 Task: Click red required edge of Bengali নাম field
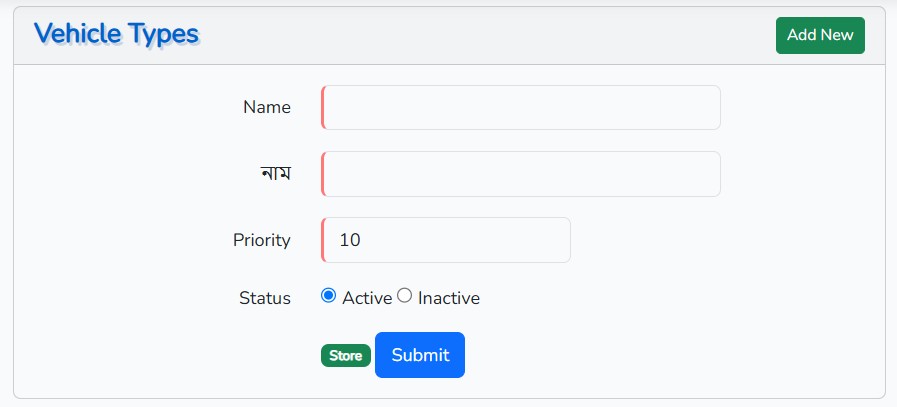(323, 174)
